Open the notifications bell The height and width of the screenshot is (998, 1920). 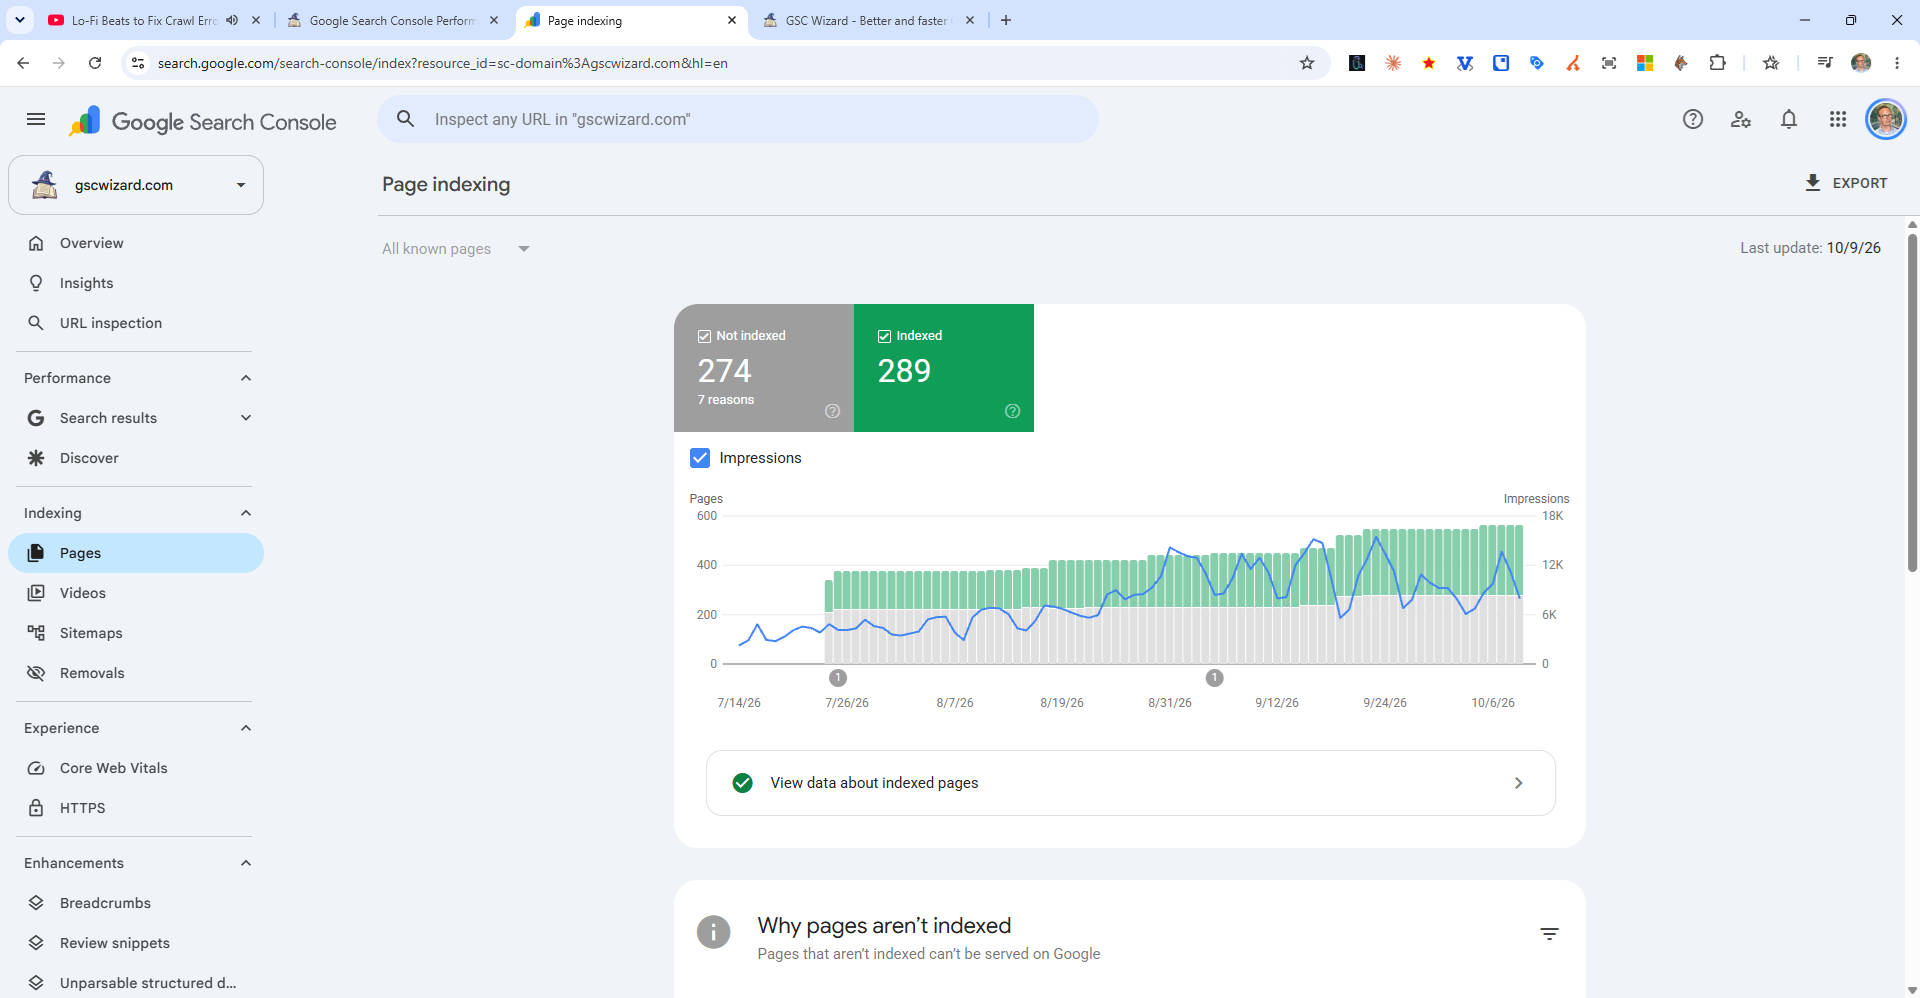click(1789, 120)
